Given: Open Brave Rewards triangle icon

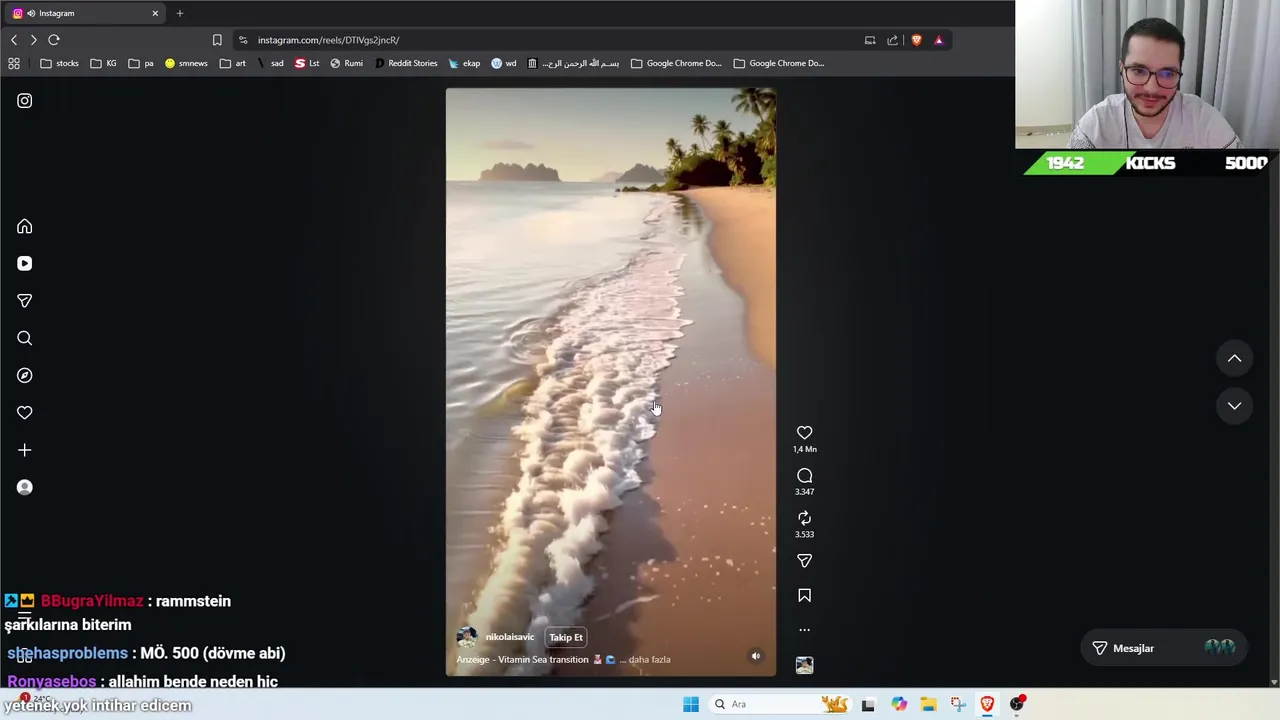Looking at the screenshot, I should (x=939, y=40).
